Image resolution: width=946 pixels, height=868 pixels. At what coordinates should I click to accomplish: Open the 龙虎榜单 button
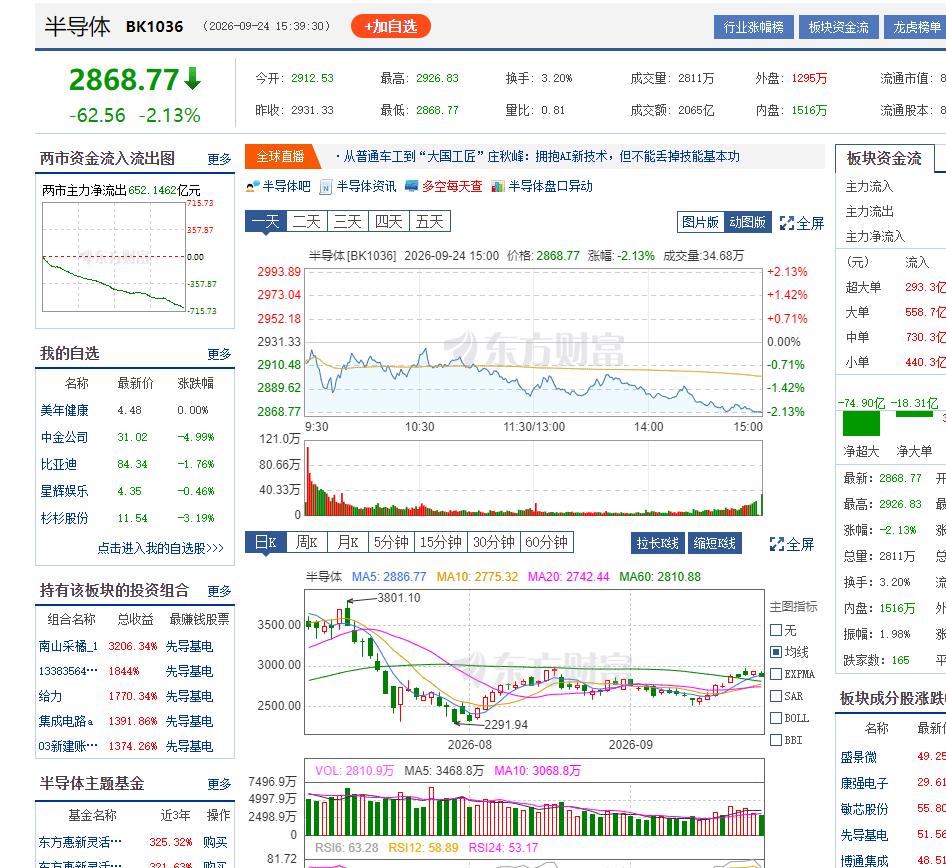click(916, 27)
